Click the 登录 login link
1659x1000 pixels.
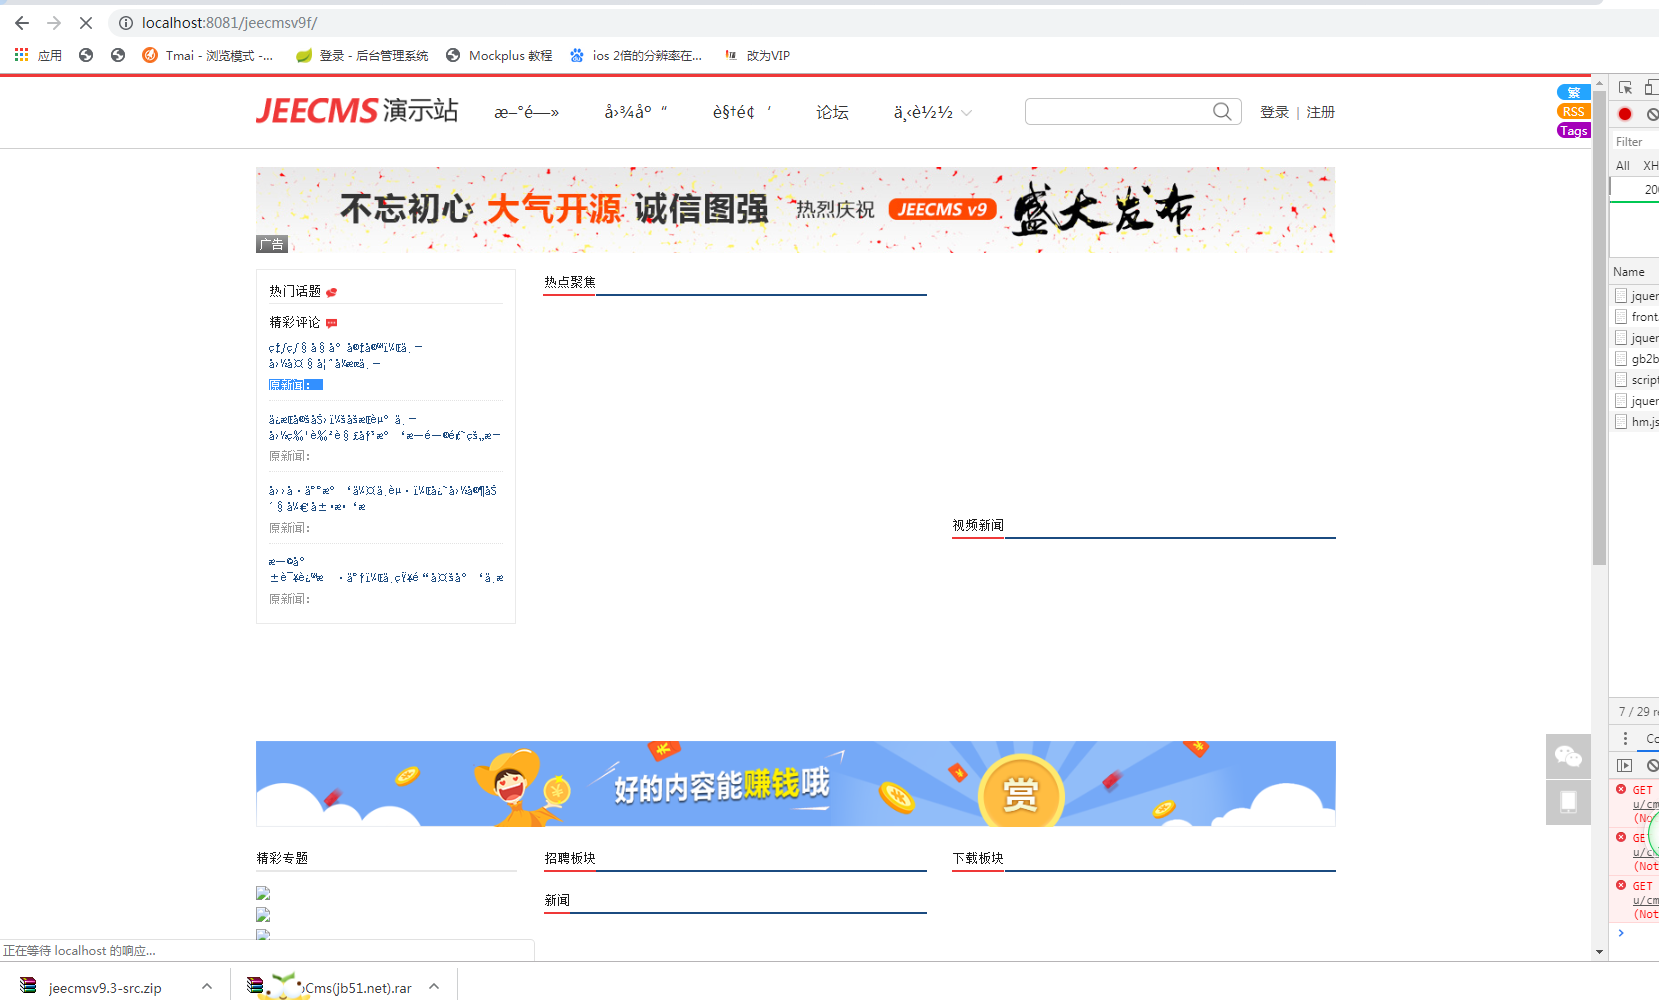[1274, 112]
